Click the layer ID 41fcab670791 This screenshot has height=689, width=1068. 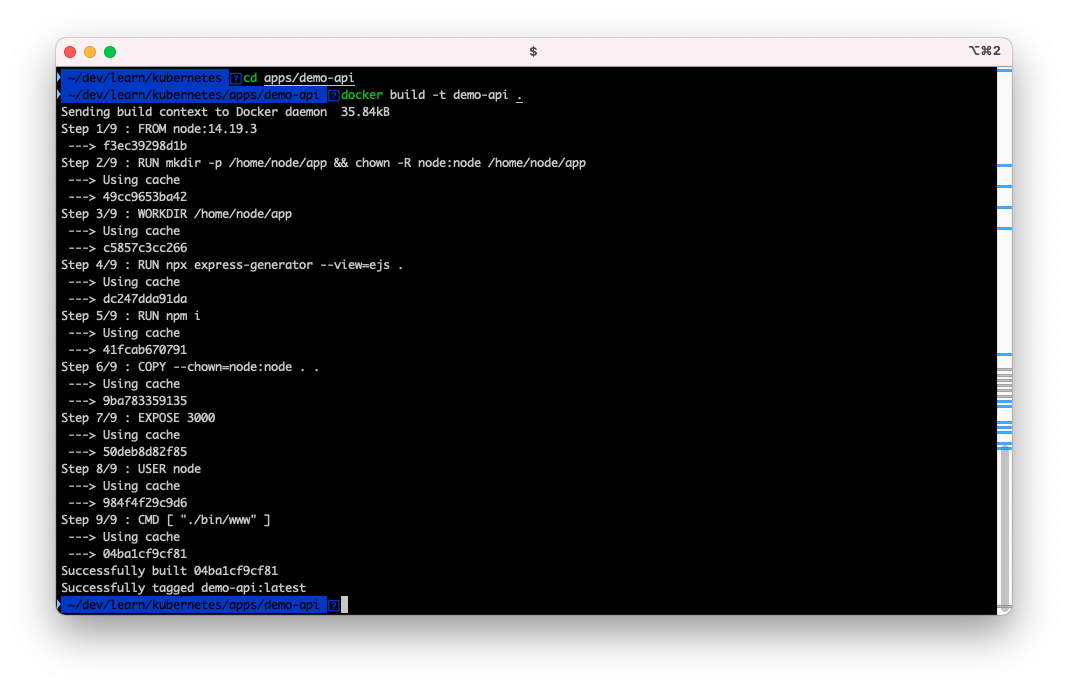click(x=145, y=350)
